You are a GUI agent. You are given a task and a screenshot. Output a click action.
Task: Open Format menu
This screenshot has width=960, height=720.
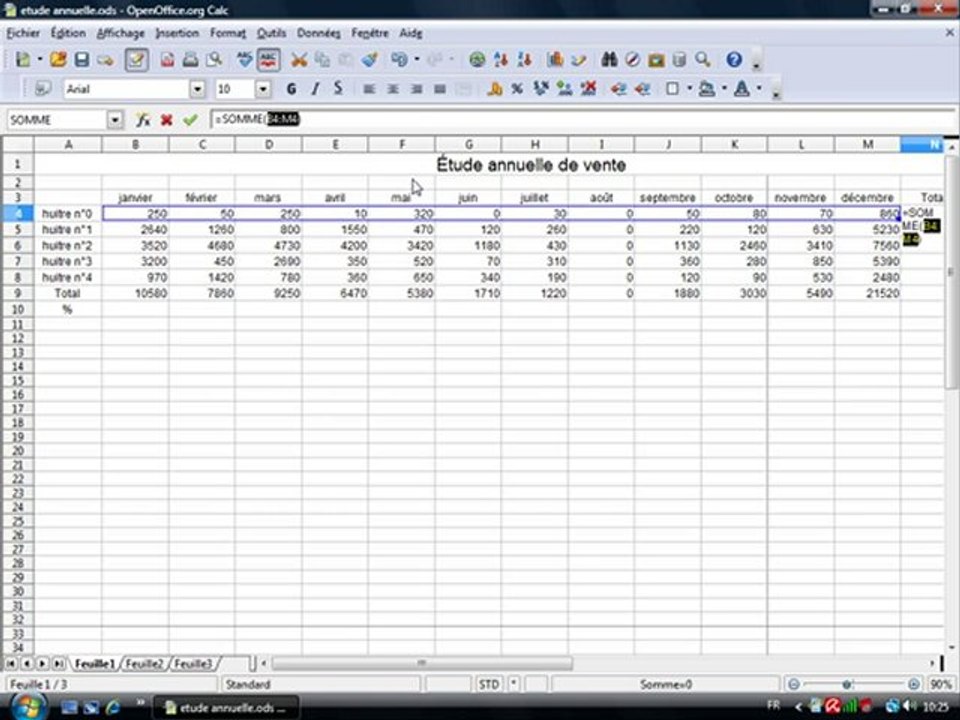point(228,33)
